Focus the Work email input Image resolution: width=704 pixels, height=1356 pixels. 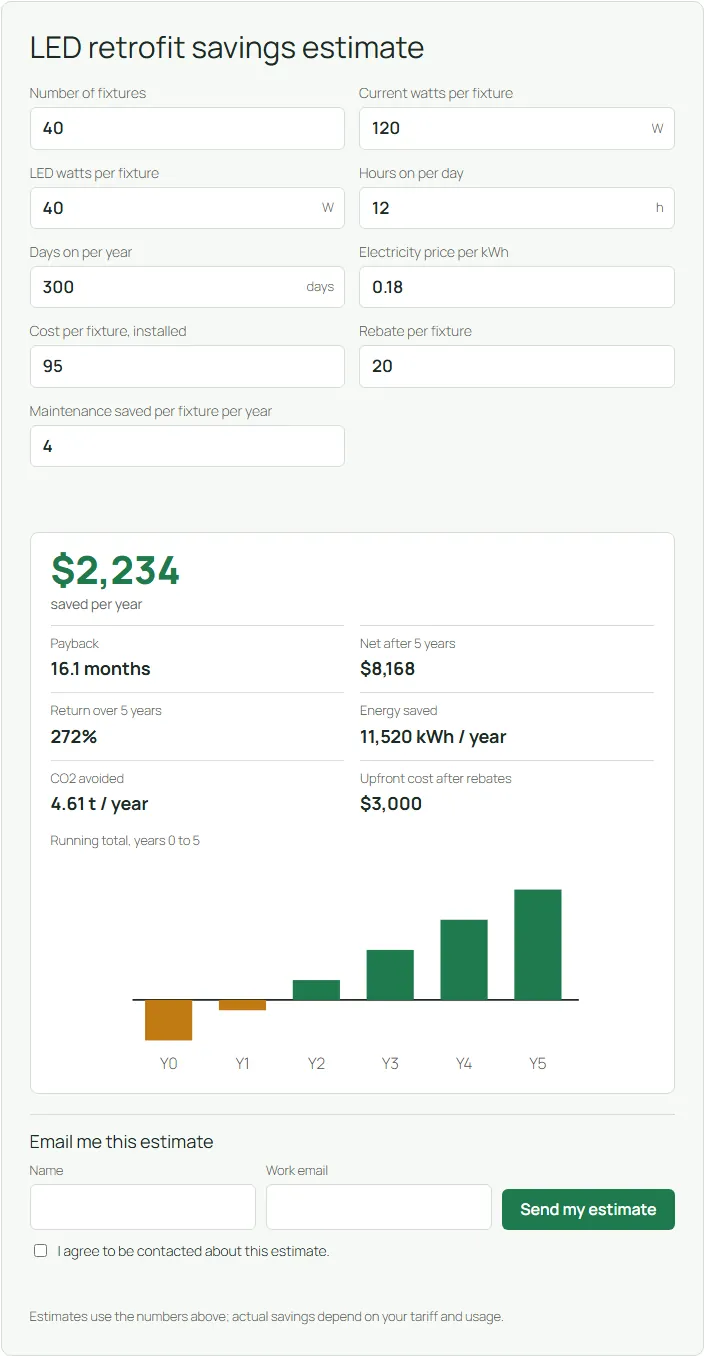[x=378, y=1207]
